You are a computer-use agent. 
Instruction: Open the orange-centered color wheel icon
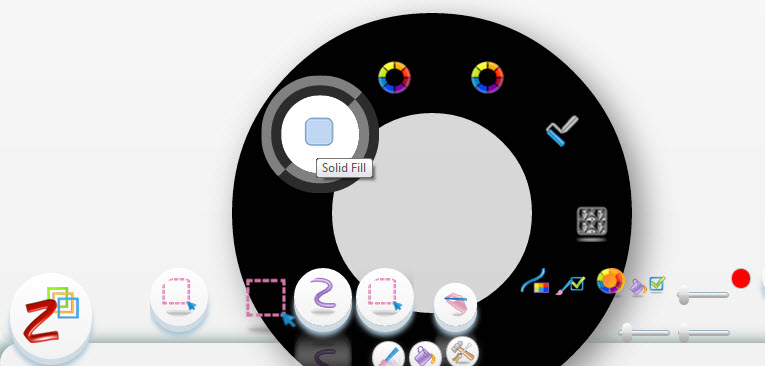pyautogui.click(x=610, y=281)
